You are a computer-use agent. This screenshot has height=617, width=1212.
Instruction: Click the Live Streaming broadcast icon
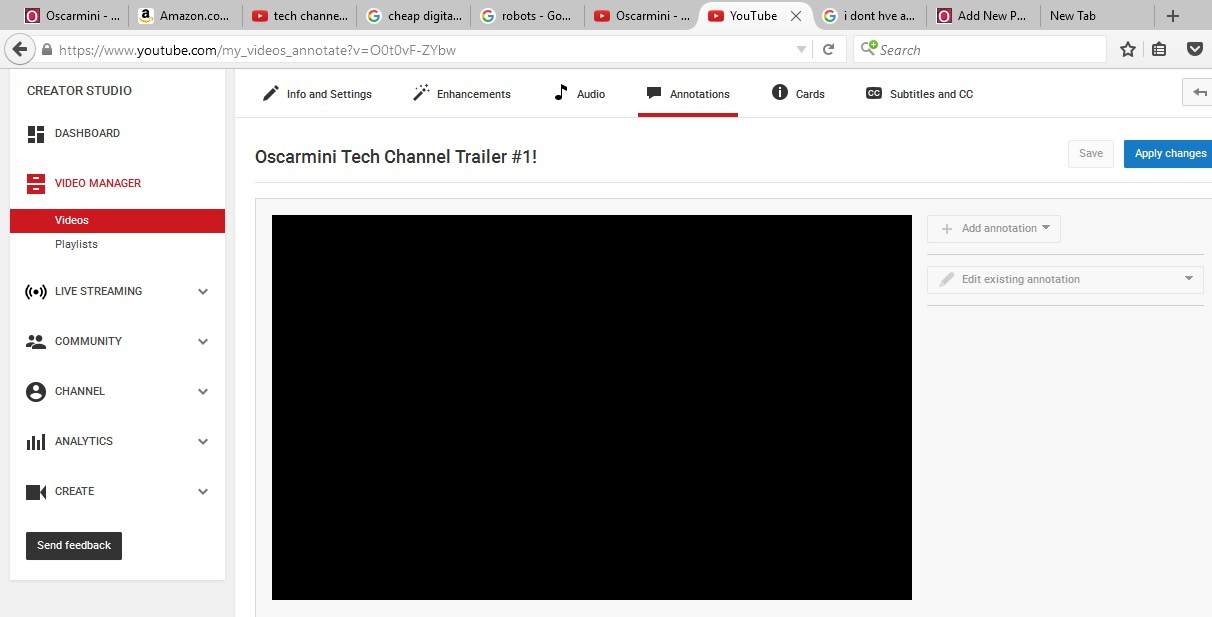point(36,292)
